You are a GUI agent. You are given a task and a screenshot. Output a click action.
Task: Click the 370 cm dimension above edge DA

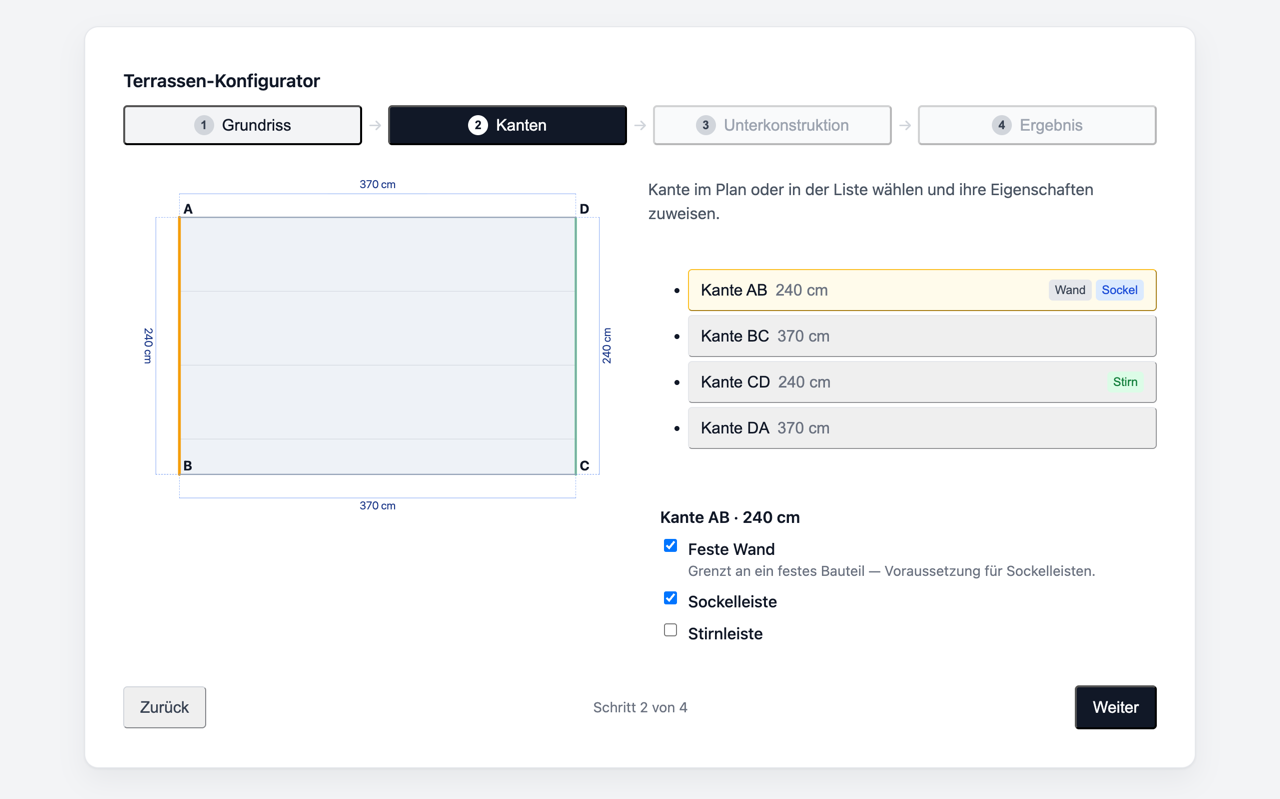[x=378, y=185]
